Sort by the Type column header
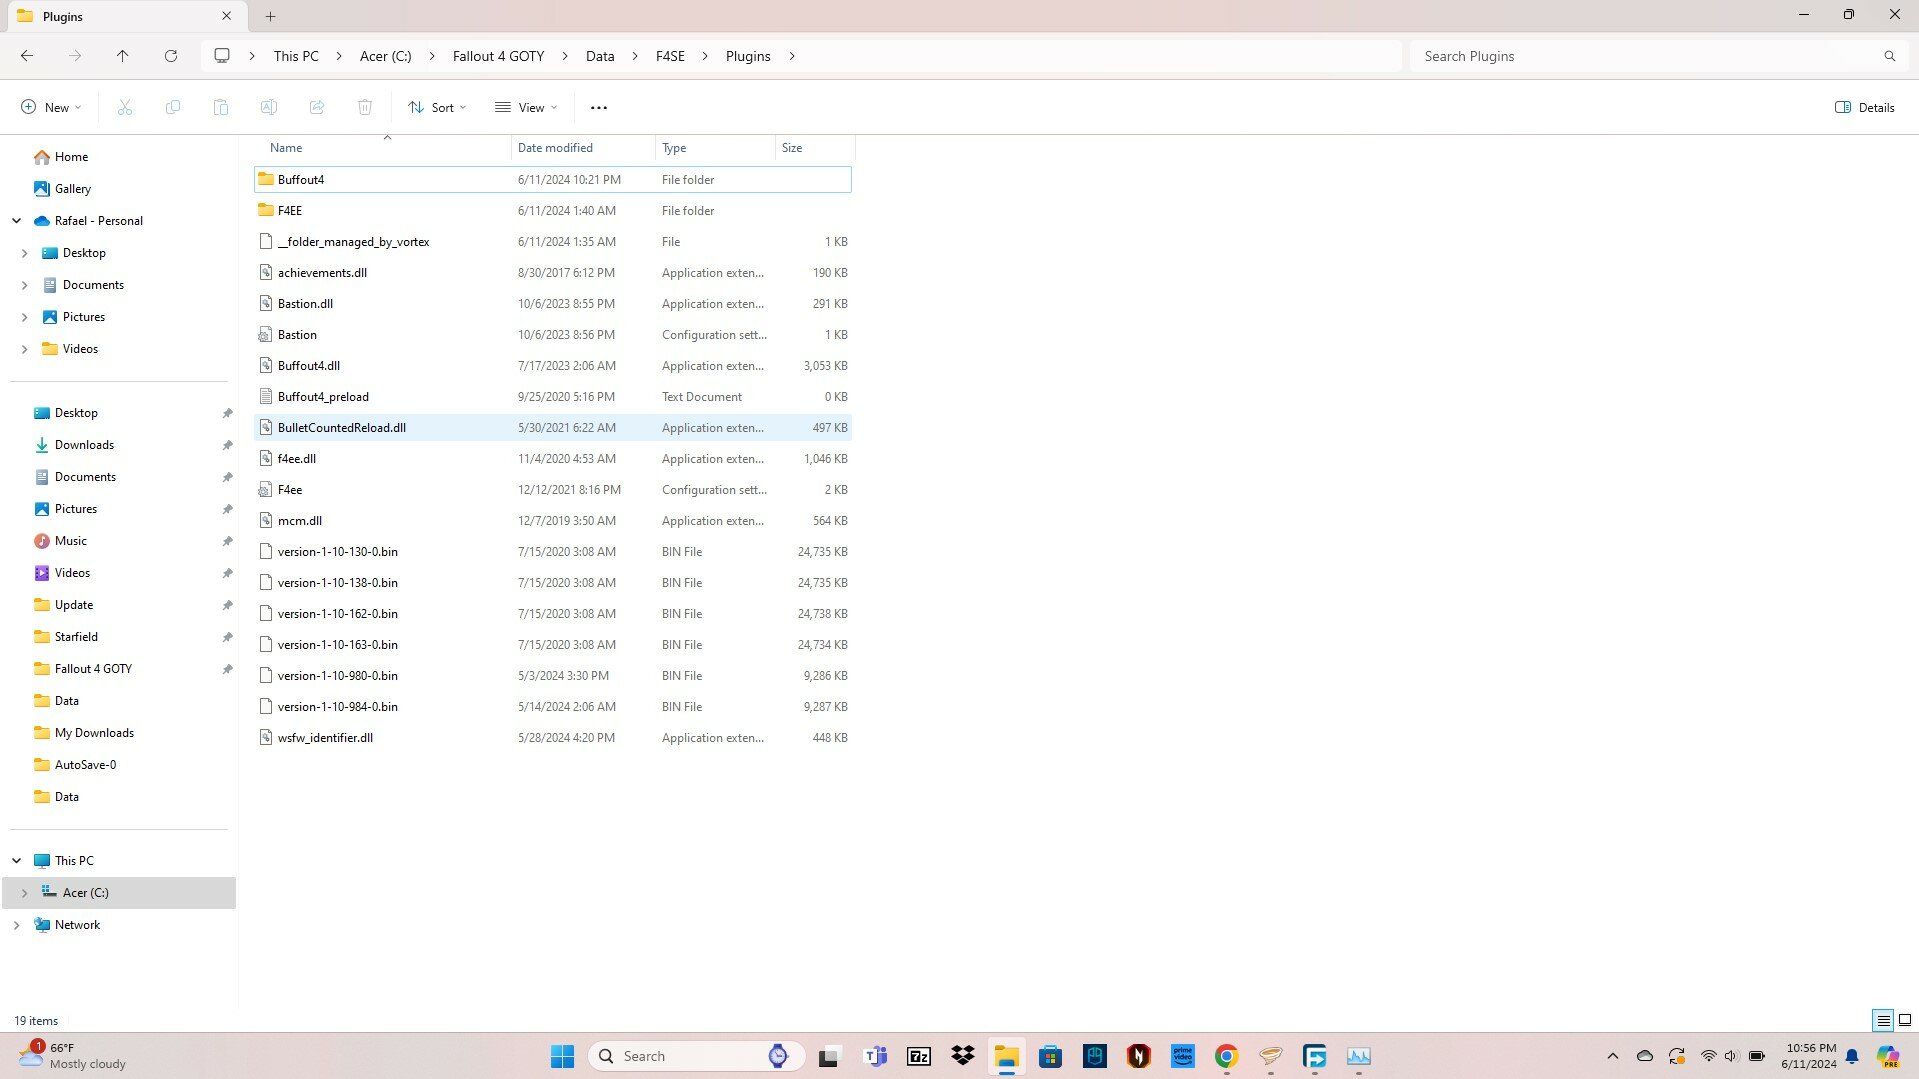The width and height of the screenshot is (1919, 1079). [x=715, y=148]
